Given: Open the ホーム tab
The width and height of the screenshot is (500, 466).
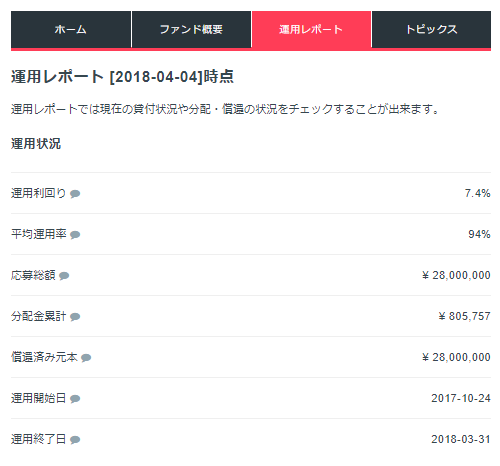Looking at the screenshot, I should pos(71,29).
